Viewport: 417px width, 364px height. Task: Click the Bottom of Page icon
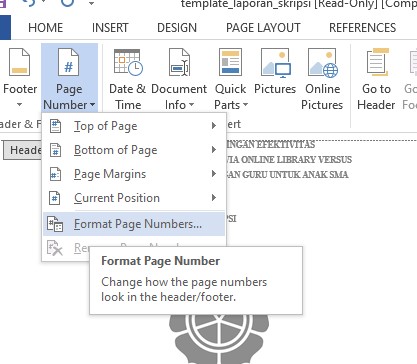point(55,150)
